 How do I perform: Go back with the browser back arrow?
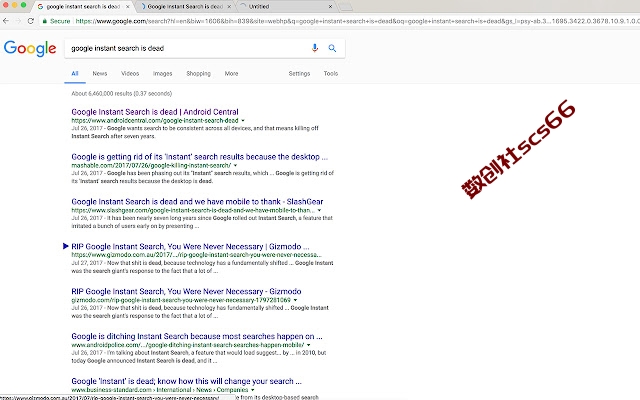[x=6, y=21]
